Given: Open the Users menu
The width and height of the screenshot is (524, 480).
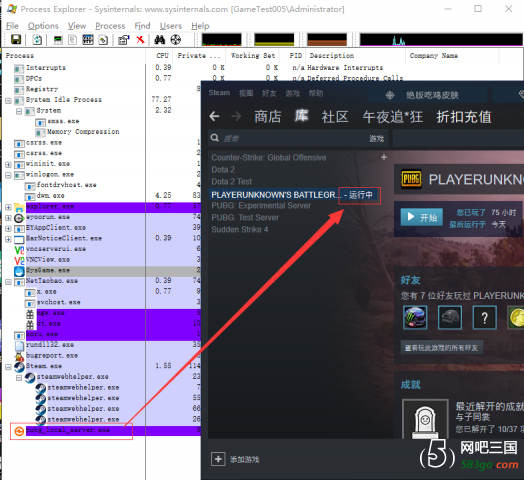Looking at the screenshot, I should click(x=171, y=26).
